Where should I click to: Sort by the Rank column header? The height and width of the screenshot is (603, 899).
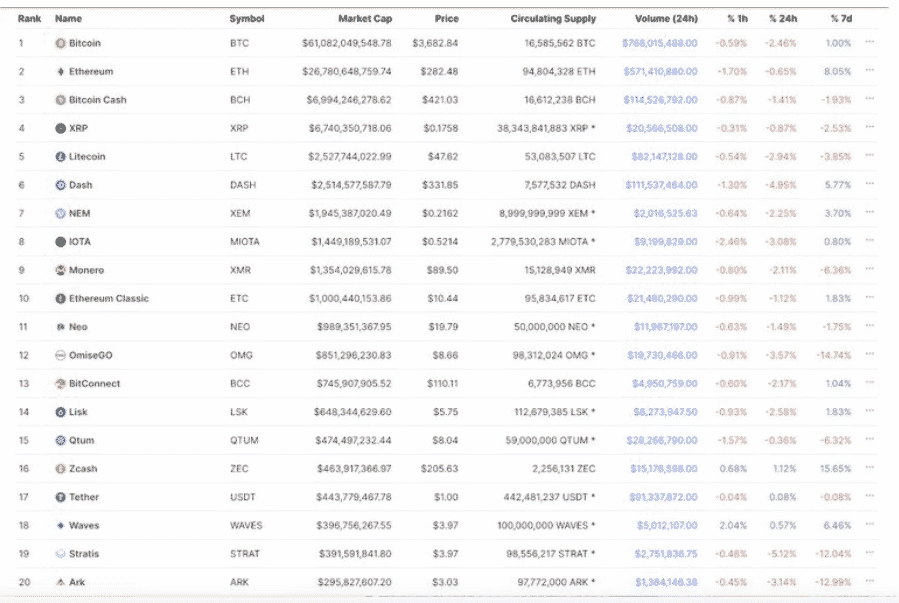(x=29, y=19)
